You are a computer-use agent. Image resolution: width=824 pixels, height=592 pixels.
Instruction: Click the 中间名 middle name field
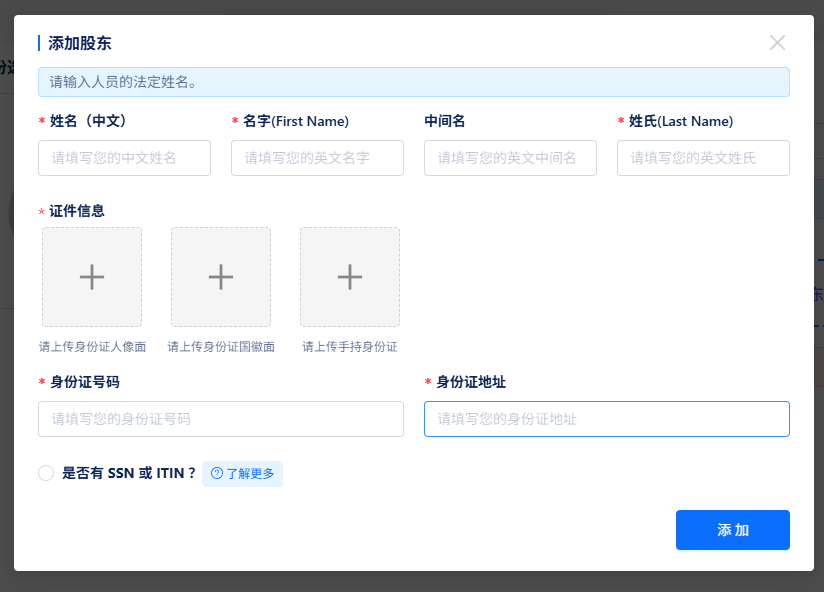[x=510, y=158]
